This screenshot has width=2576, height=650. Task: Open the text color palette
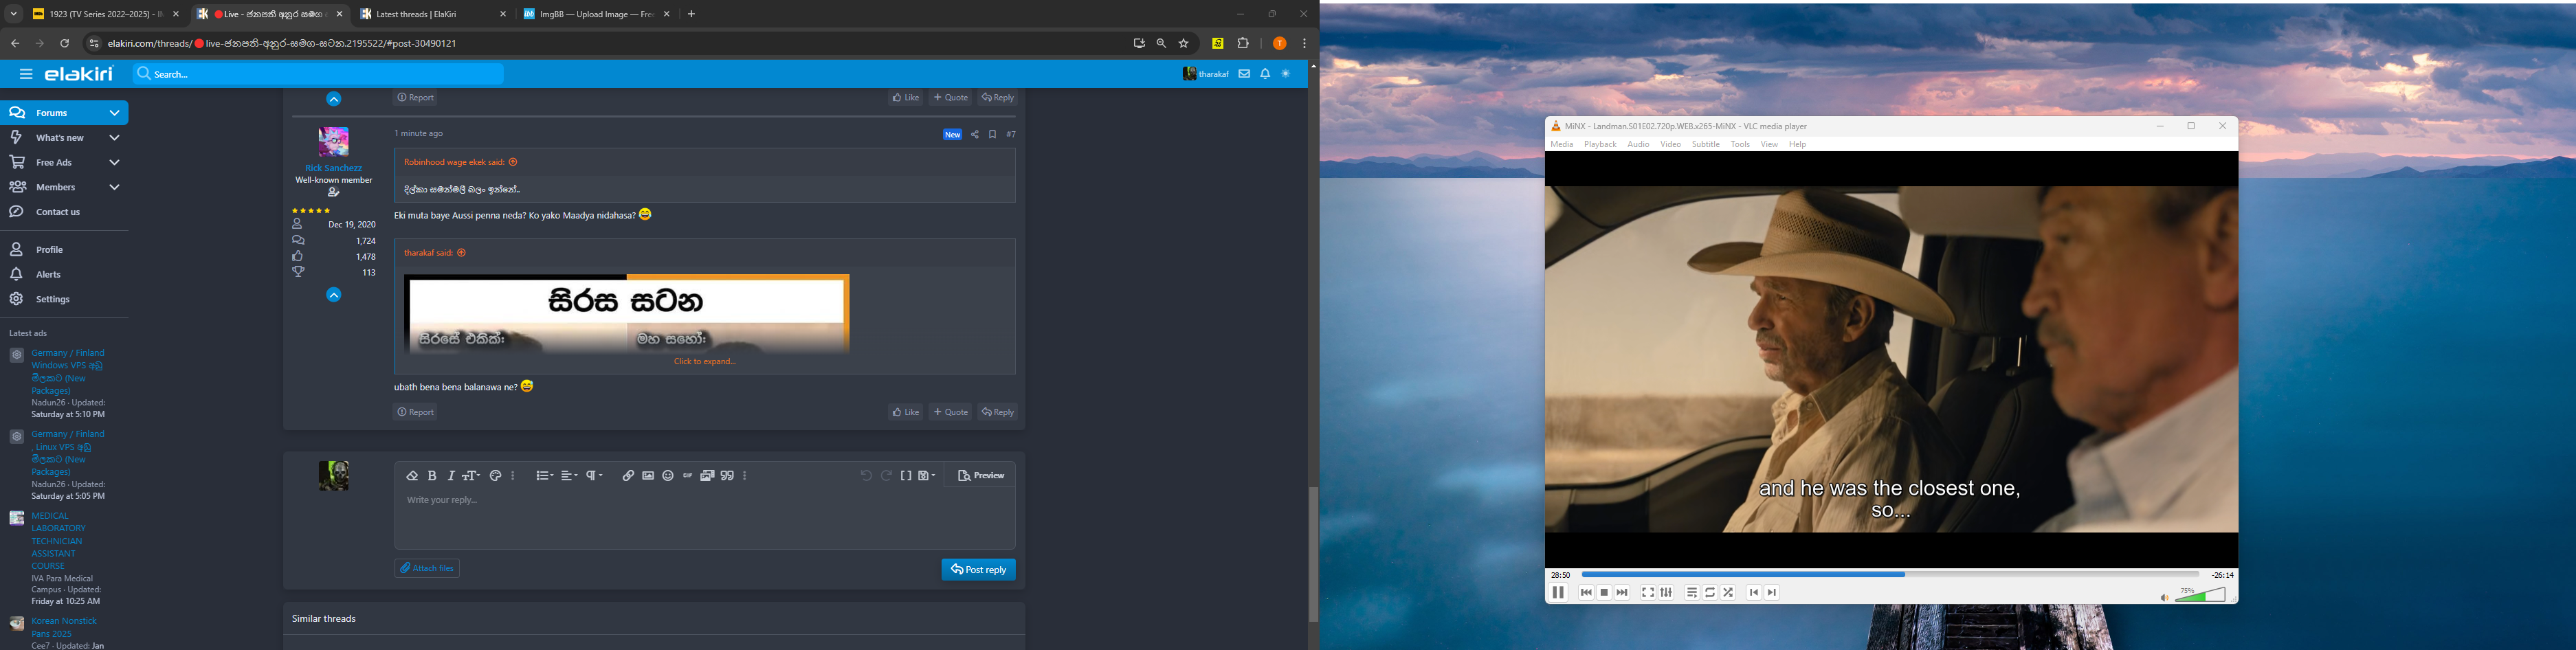[496, 476]
